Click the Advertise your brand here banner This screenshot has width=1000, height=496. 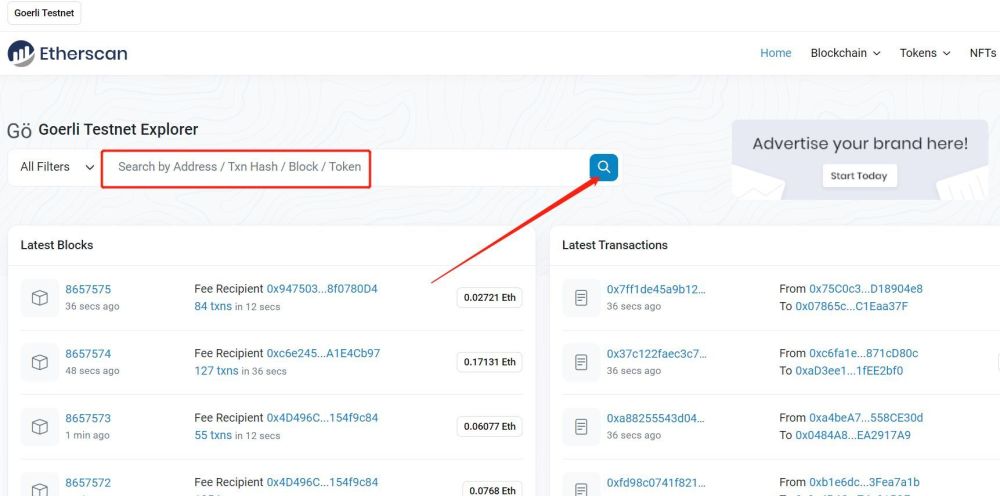(x=860, y=159)
